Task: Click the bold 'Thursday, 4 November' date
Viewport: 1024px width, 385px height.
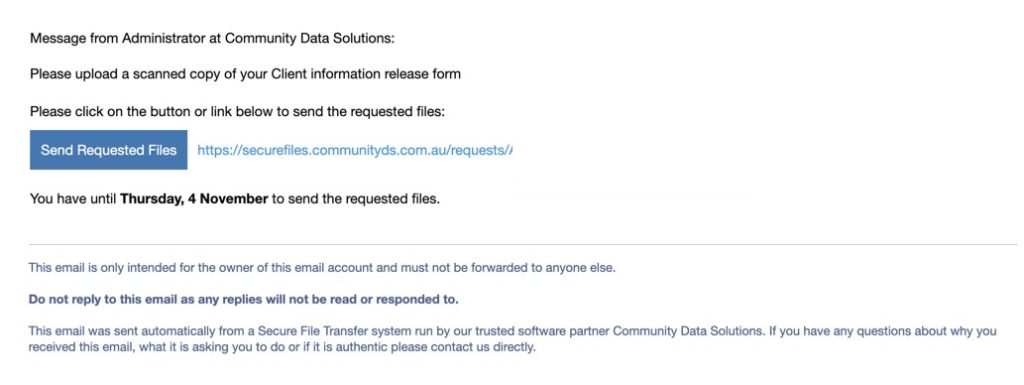Action: point(194,199)
